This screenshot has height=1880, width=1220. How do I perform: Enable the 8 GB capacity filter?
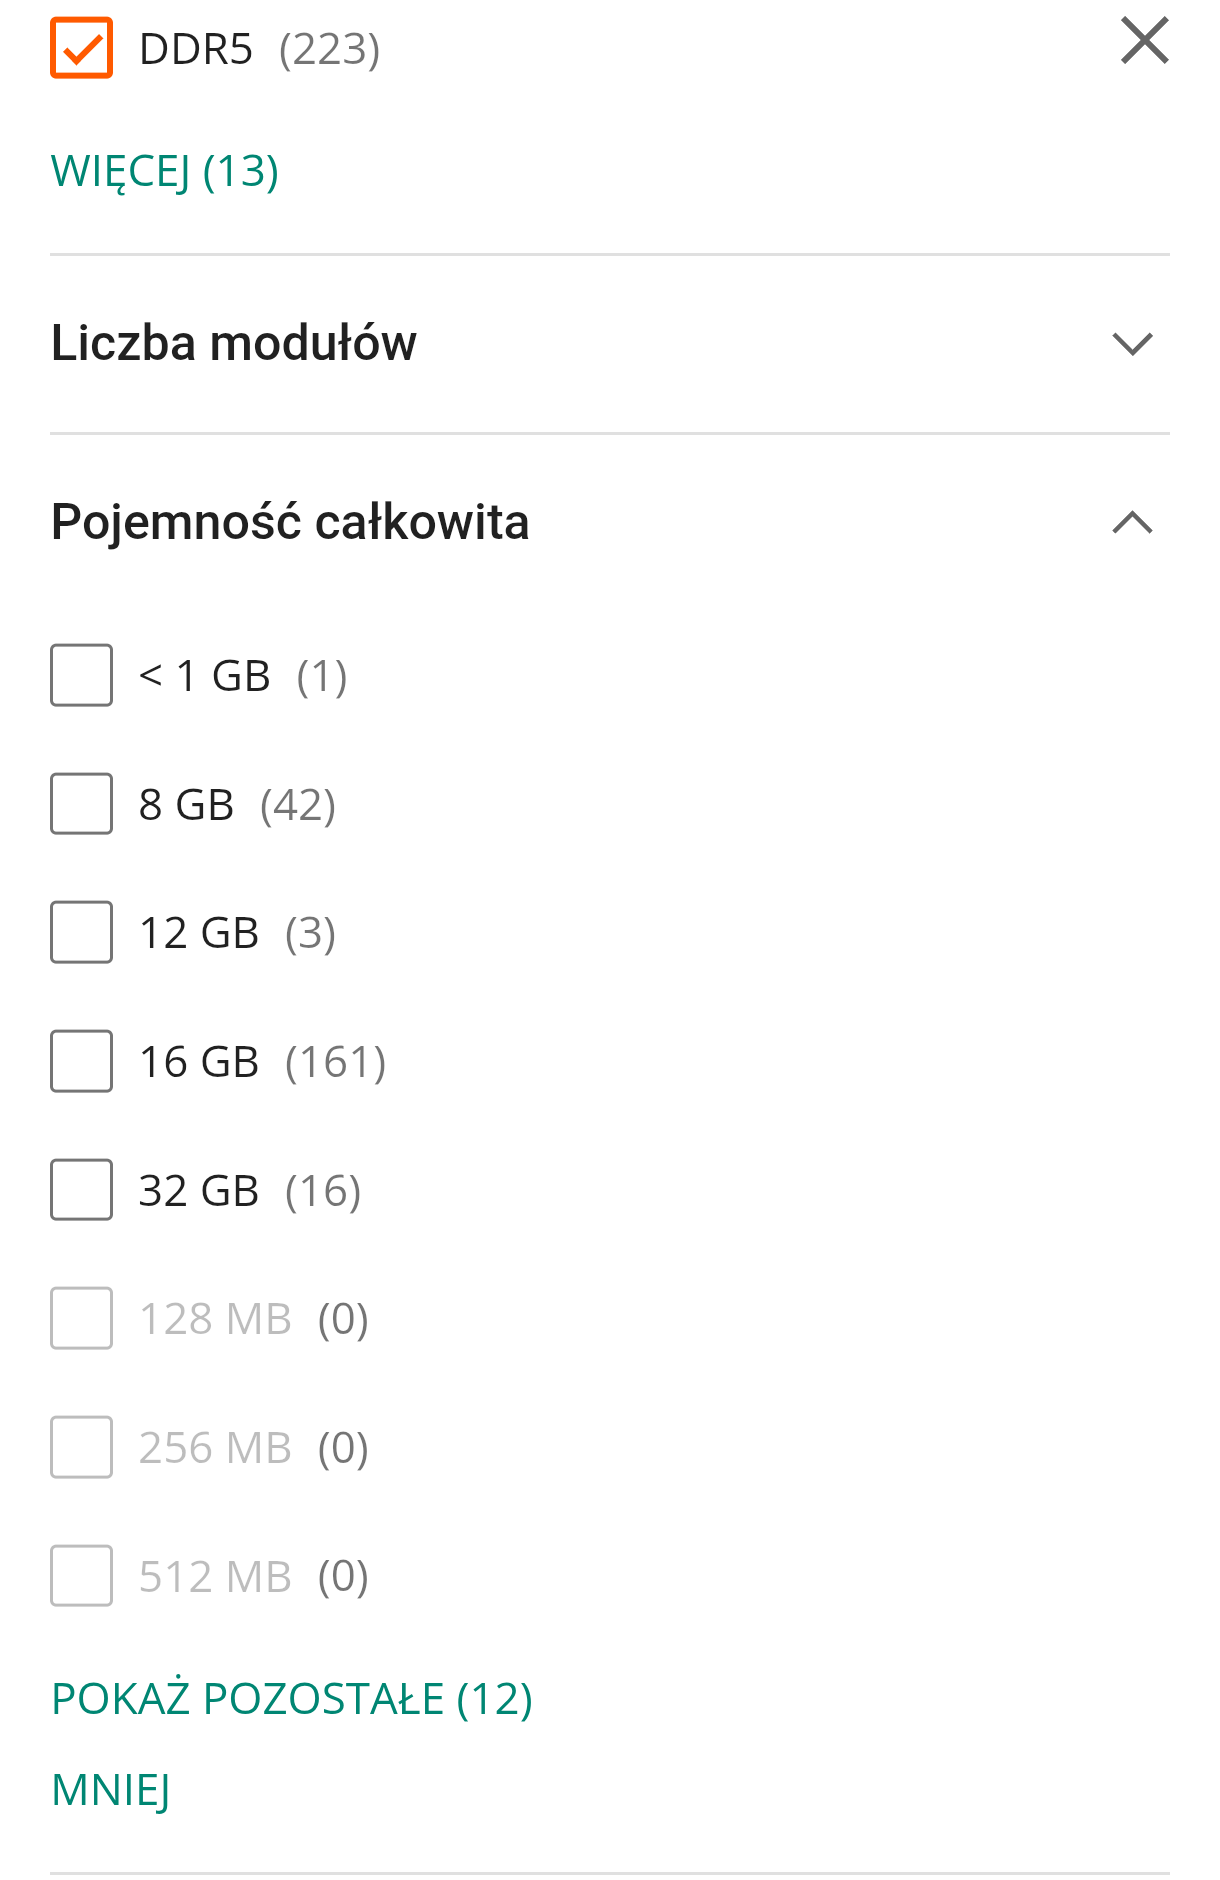click(81, 804)
